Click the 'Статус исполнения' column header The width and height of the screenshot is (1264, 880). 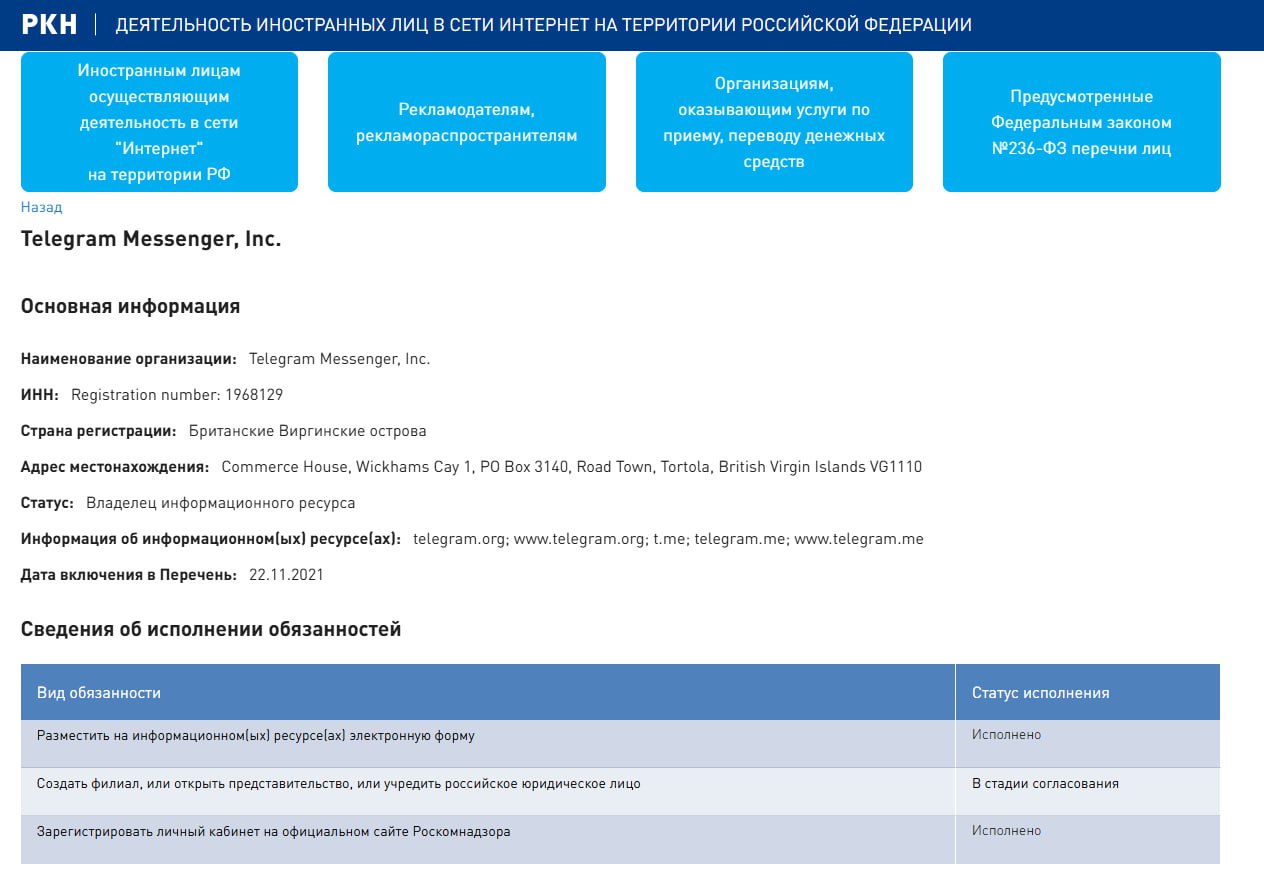(1088, 692)
